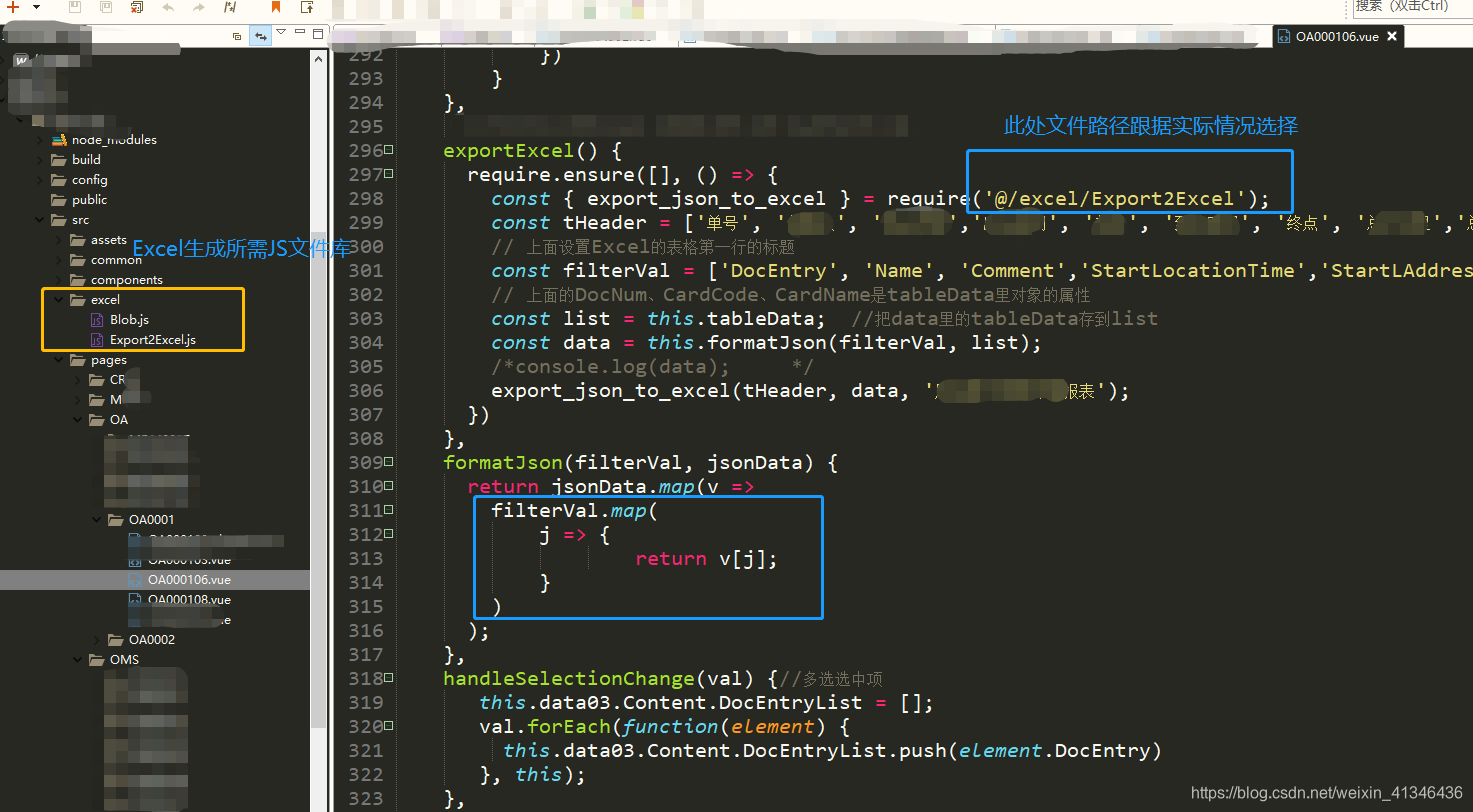This screenshot has height=812, width=1473.
Task: Click the OA0002 folder icon
Action: point(116,640)
